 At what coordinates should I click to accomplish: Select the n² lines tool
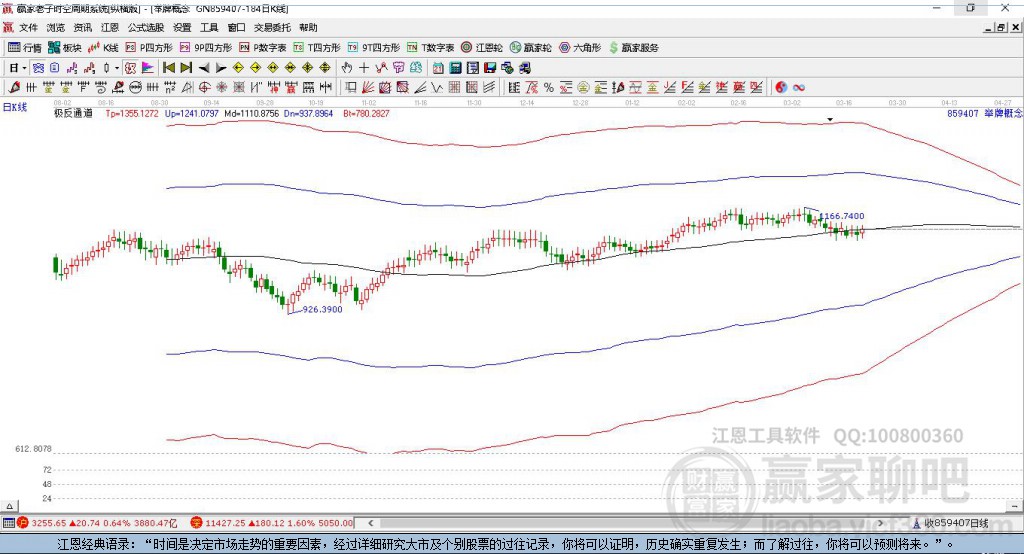click(x=170, y=88)
